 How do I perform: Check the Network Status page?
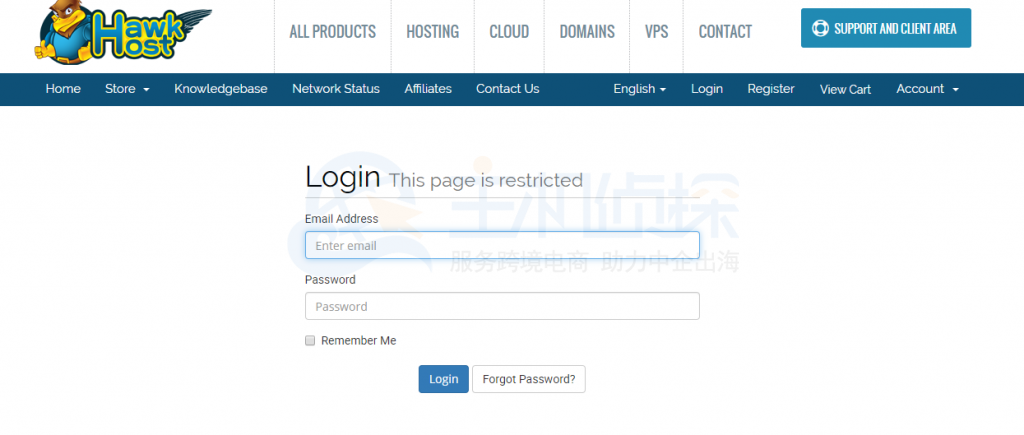(x=336, y=89)
